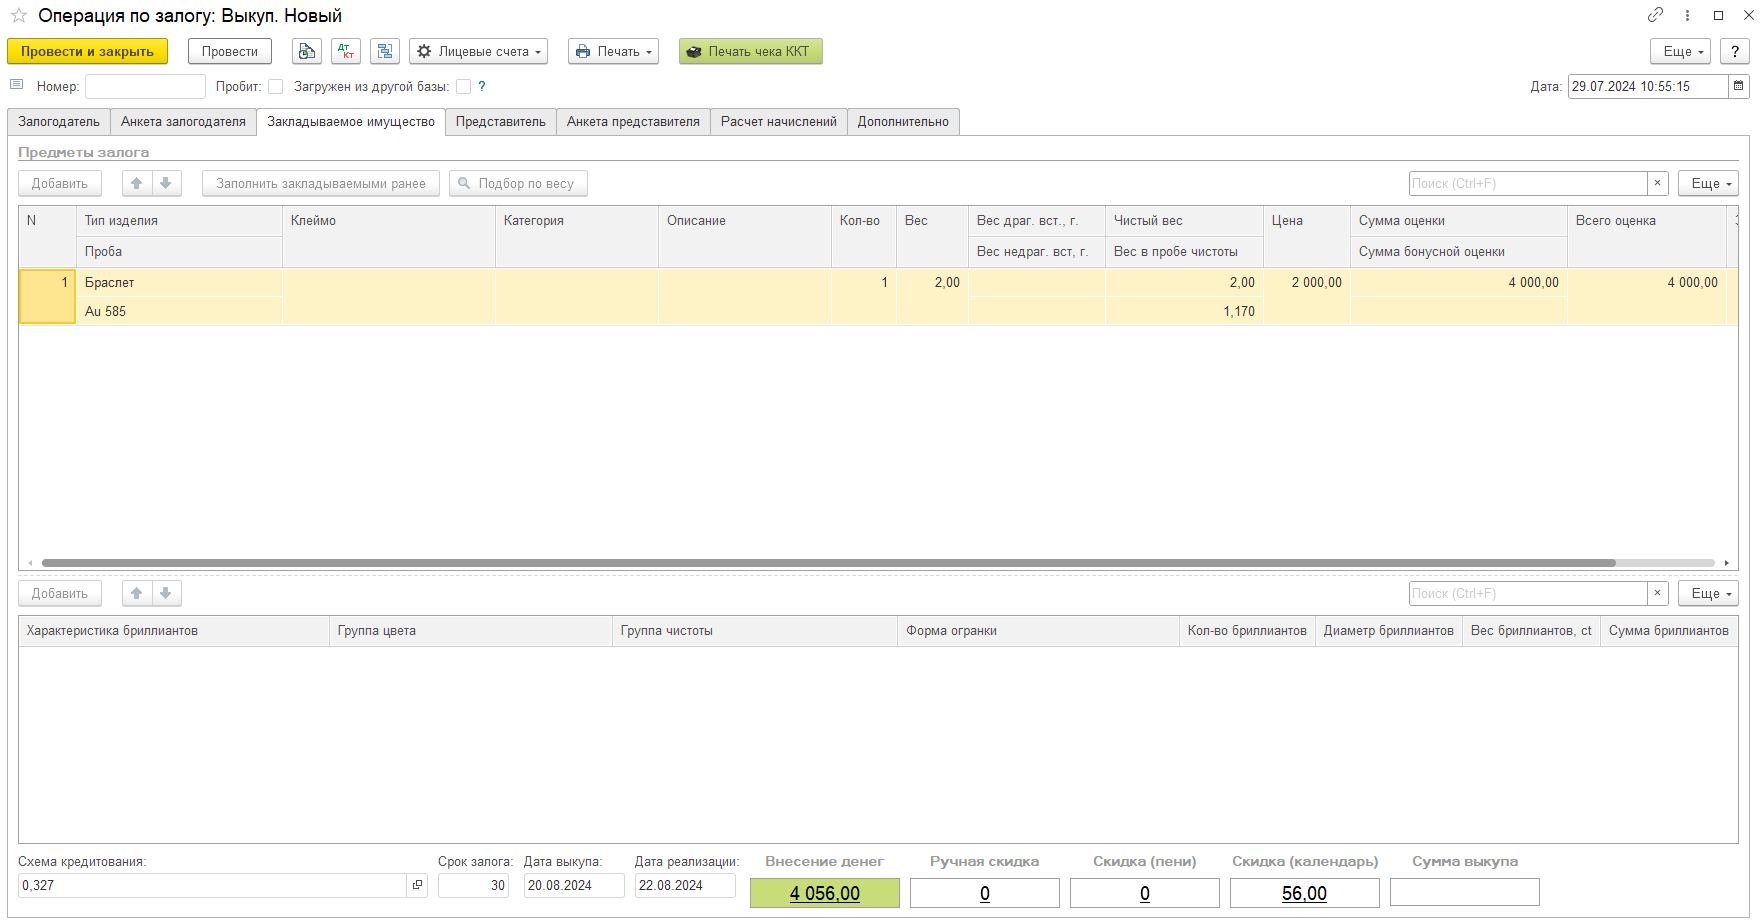The image size is (1761, 921).
Task: Expand the Лицевые счета dropdown
Action: (x=478, y=51)
